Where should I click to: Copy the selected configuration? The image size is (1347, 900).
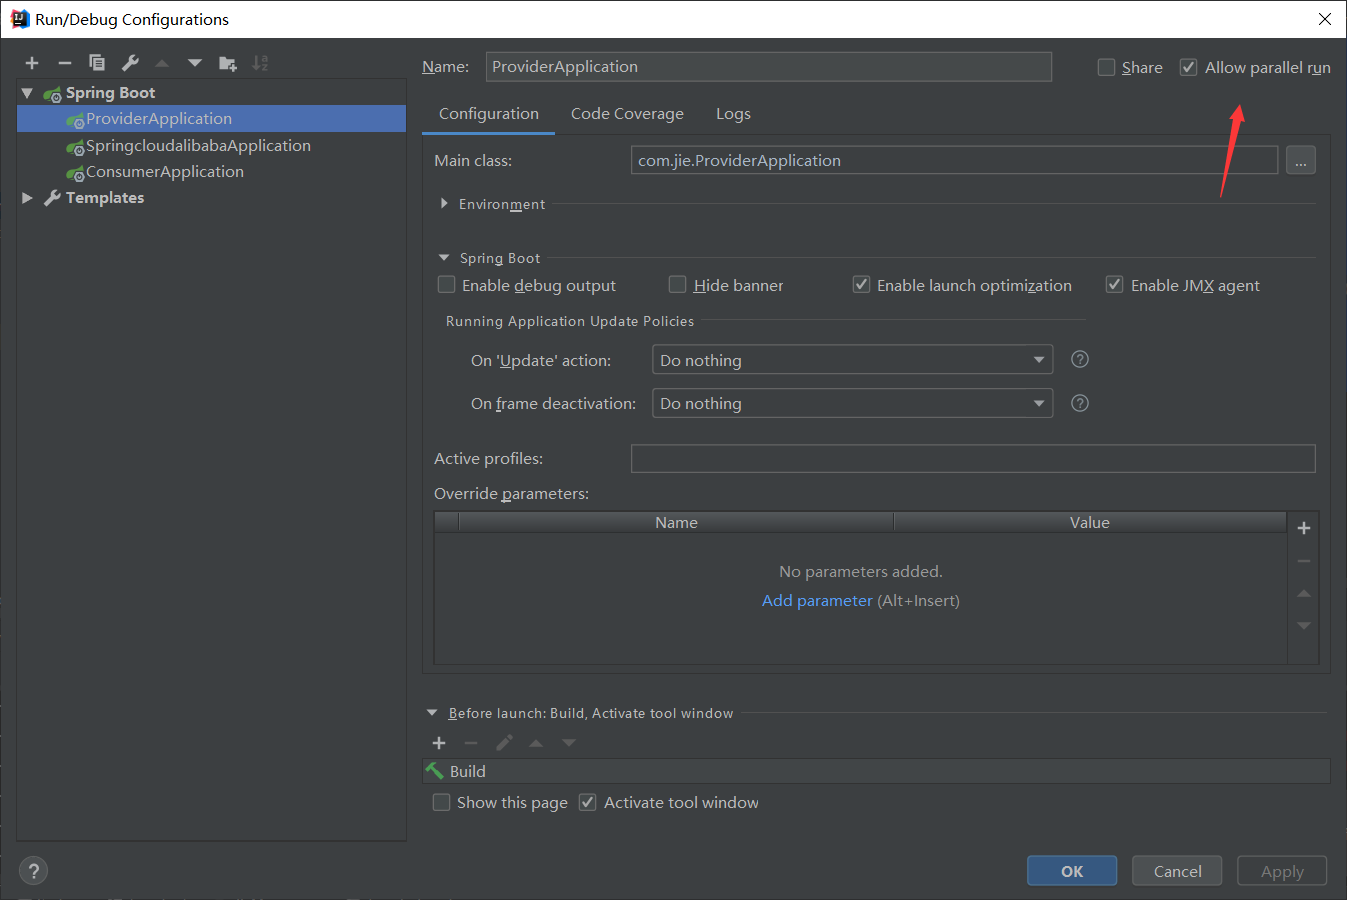click(x=97, y=63)
